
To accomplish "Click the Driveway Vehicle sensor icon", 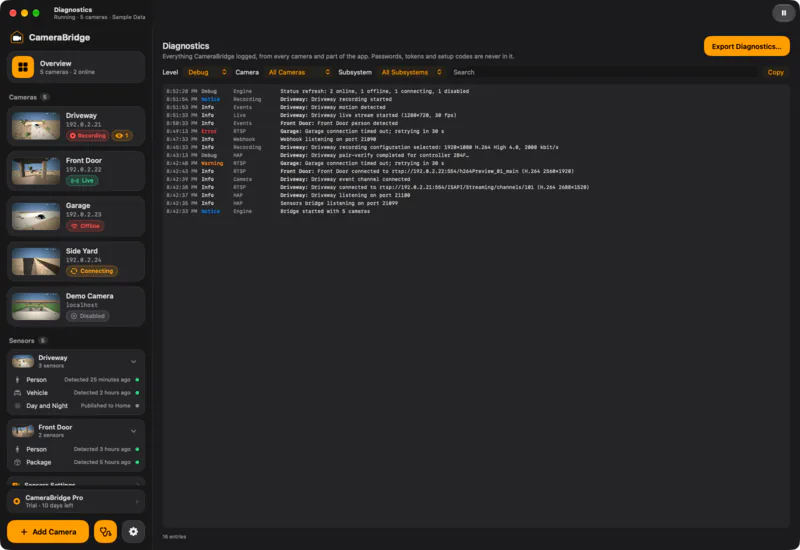I will tap(17, 393).
